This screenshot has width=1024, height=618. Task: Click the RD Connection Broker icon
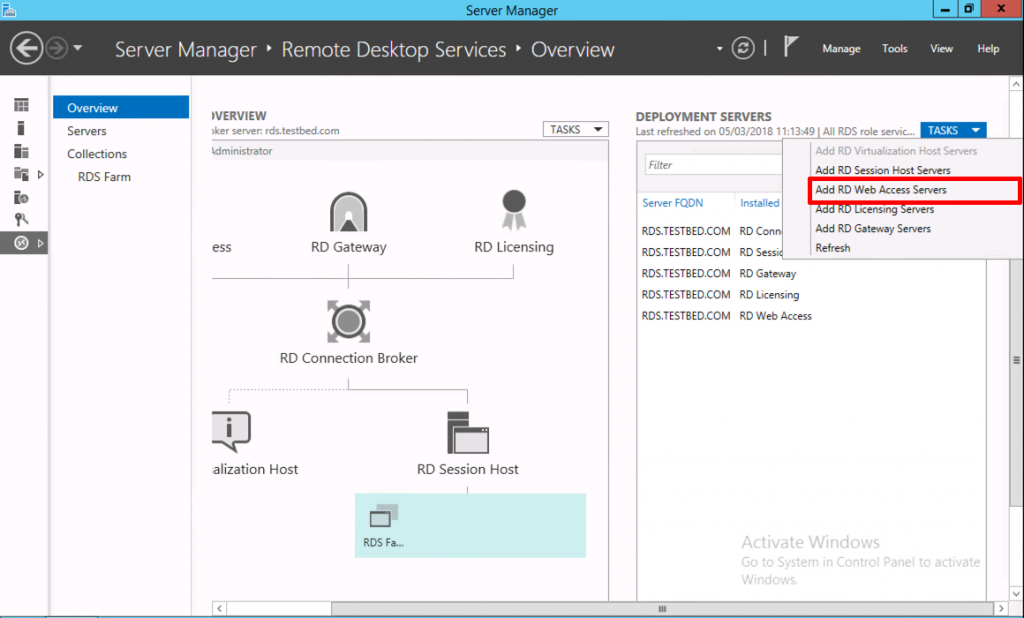[348, 322]
